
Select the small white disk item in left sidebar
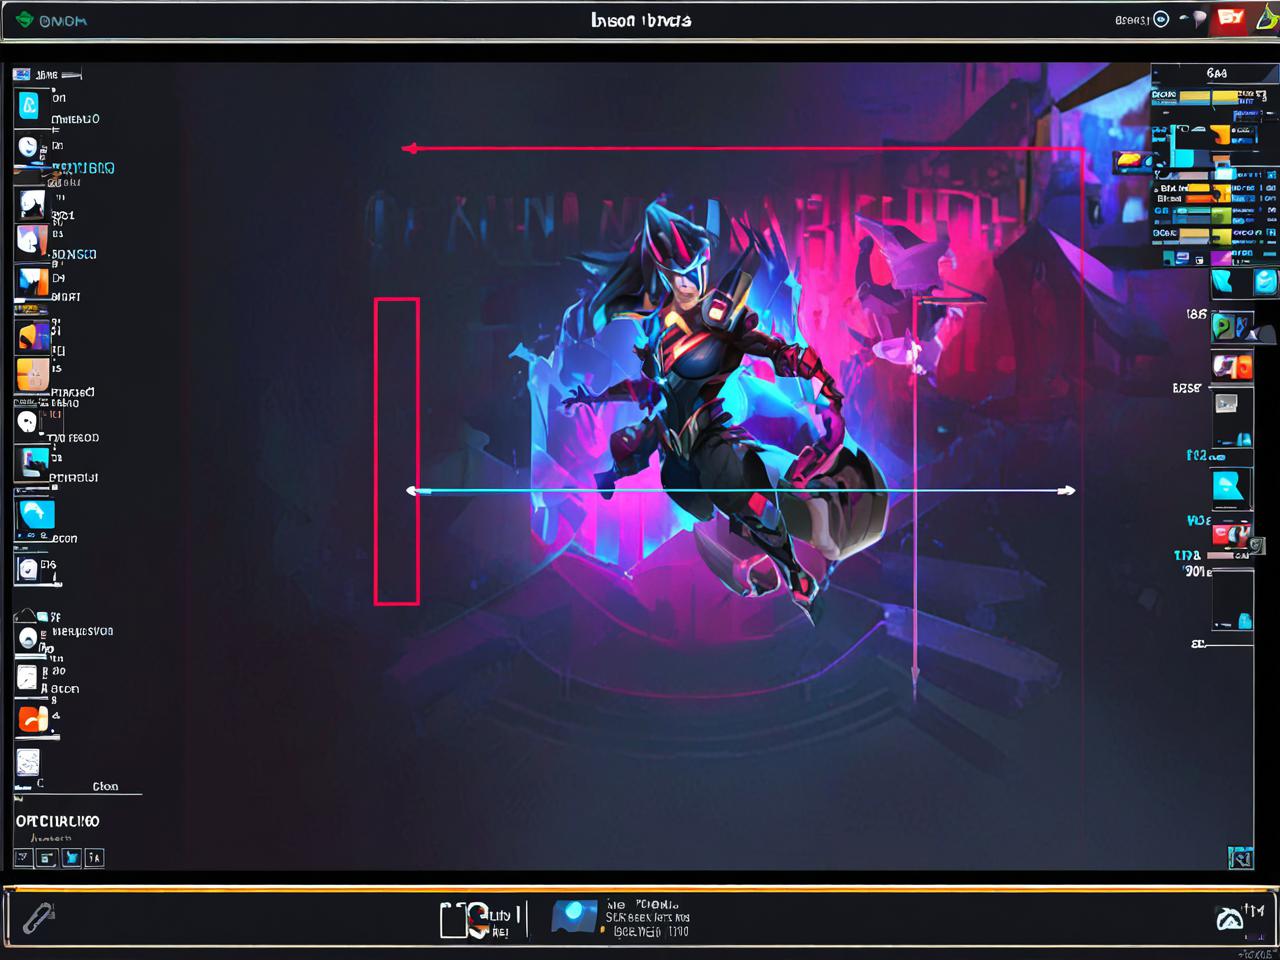pos(28,570)
